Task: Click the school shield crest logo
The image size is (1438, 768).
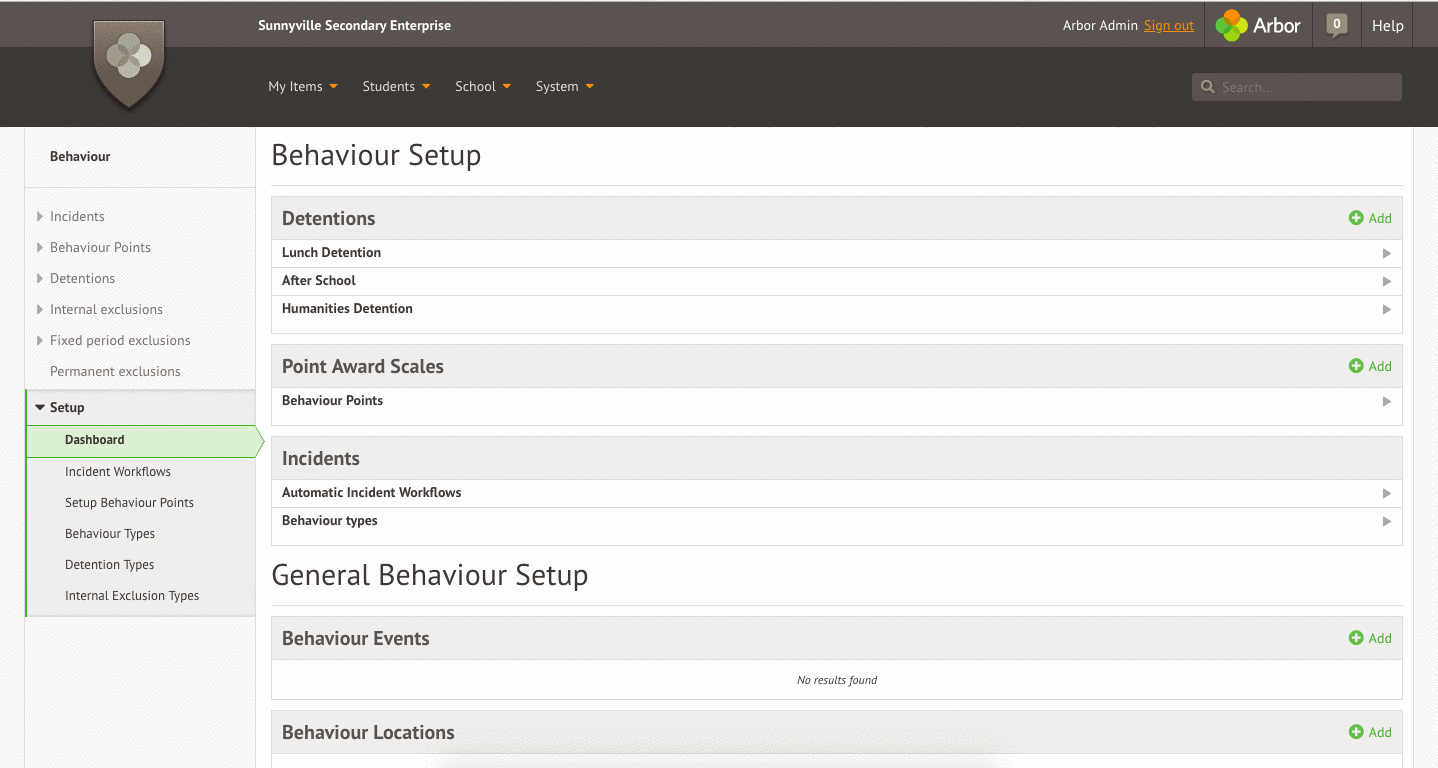Action: [128, 62]
